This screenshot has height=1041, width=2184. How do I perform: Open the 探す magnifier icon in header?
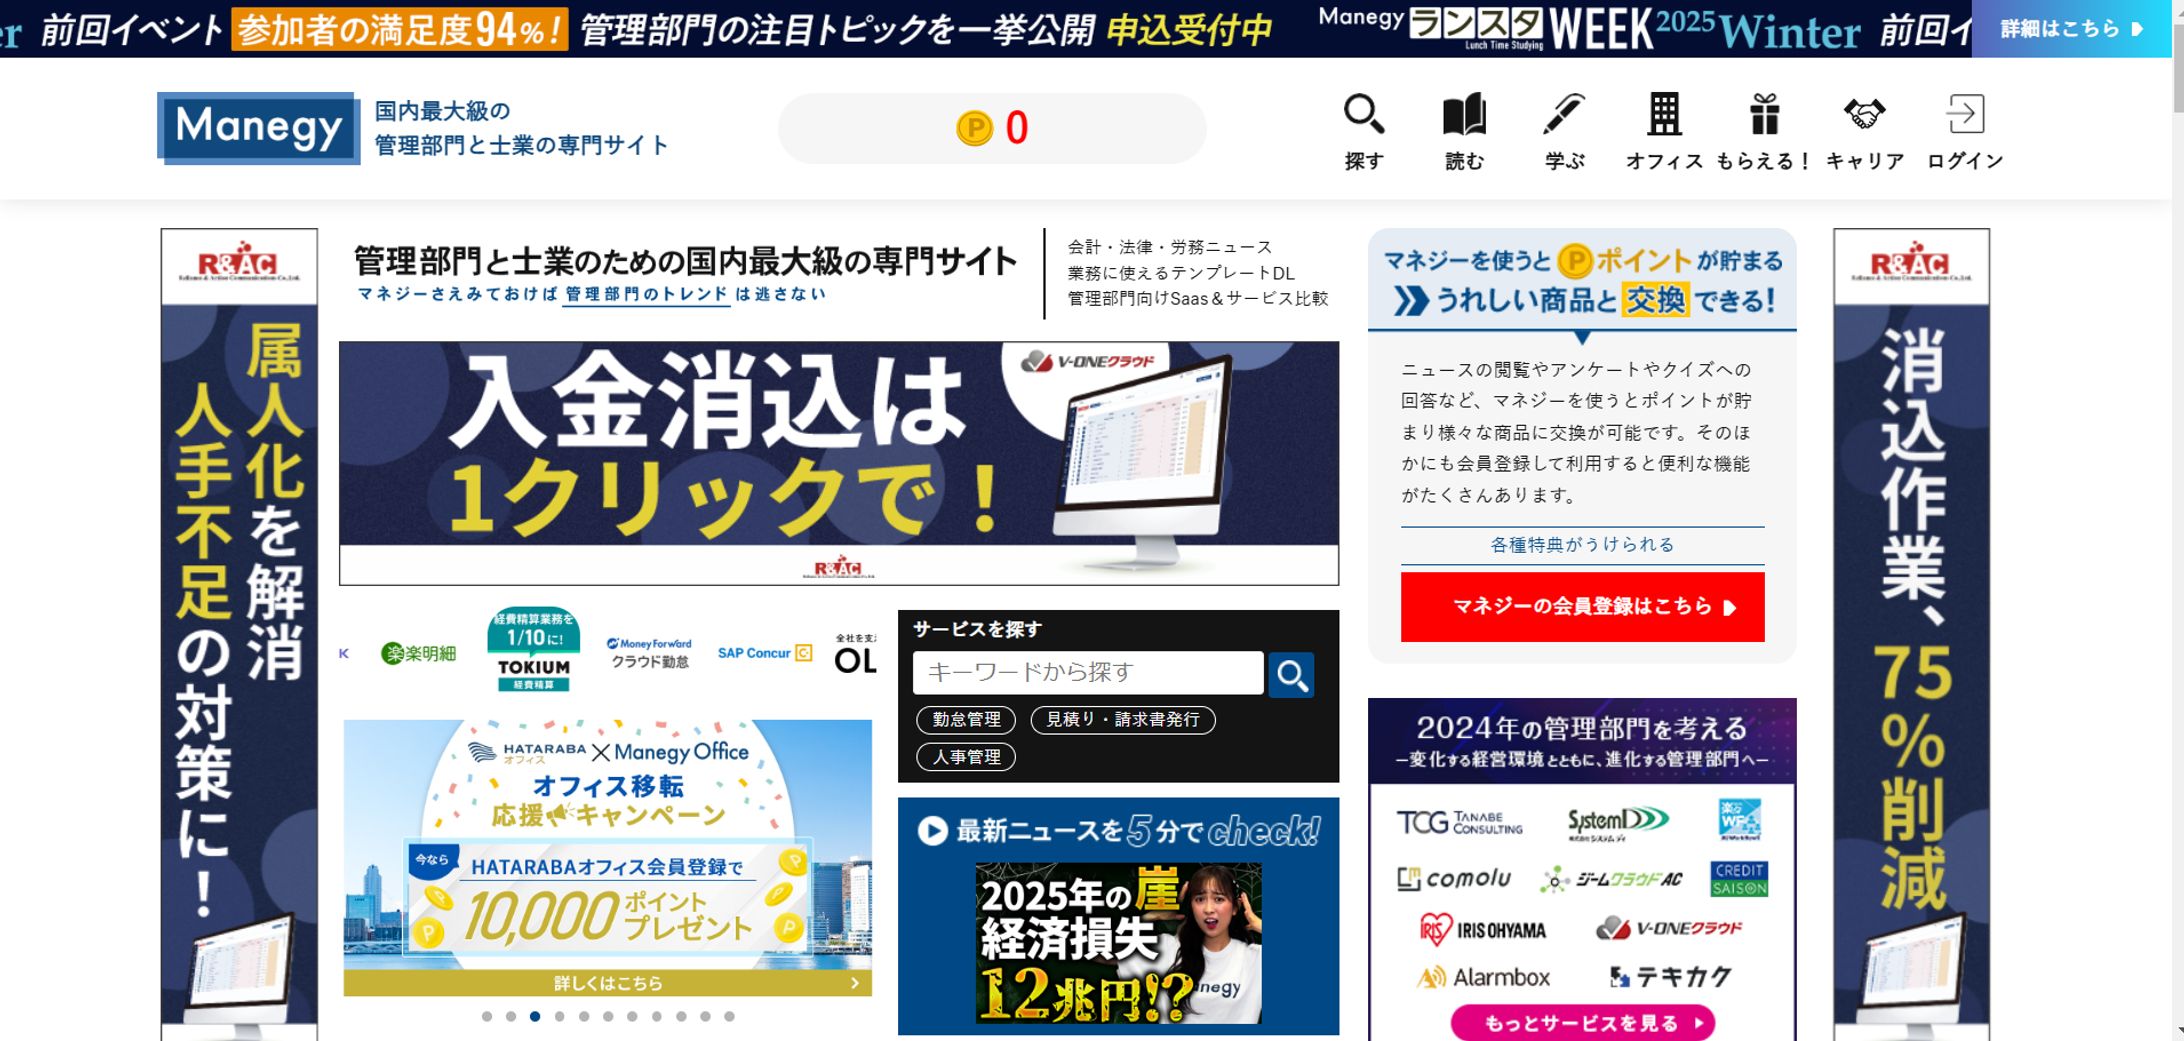coord(1363,115)
